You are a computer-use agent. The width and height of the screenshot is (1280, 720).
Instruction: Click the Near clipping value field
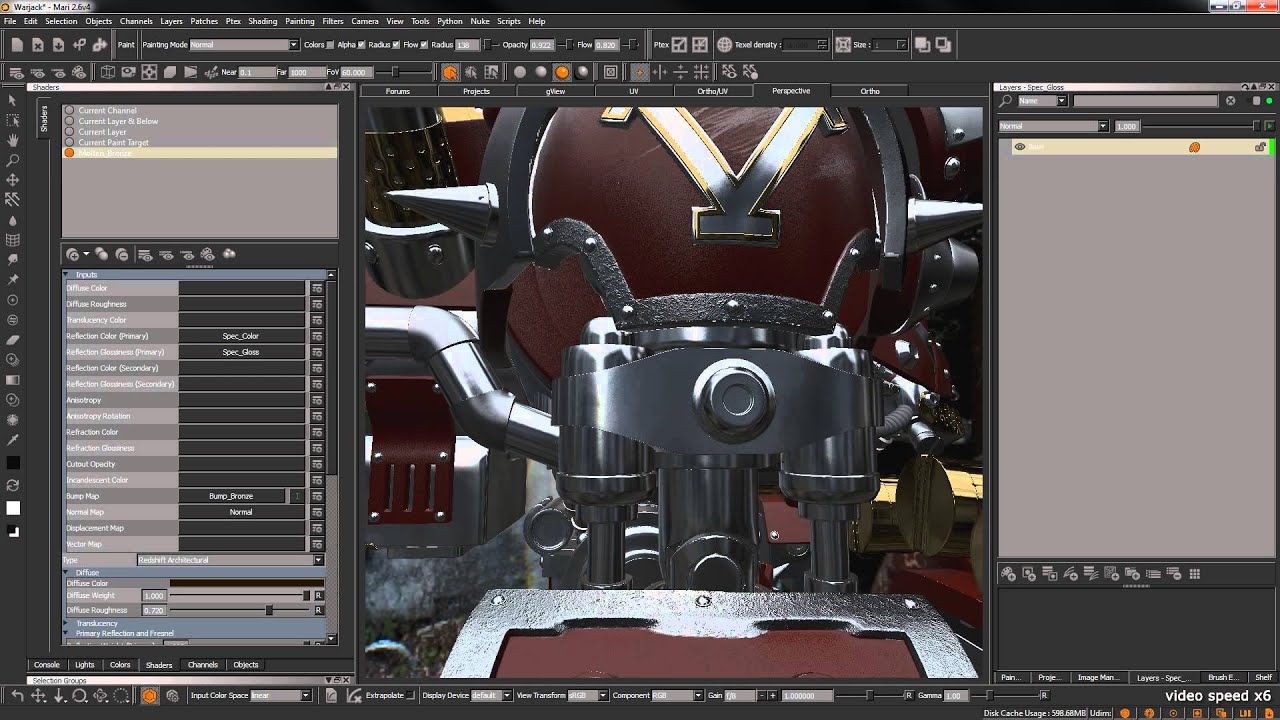coord(257,72)
